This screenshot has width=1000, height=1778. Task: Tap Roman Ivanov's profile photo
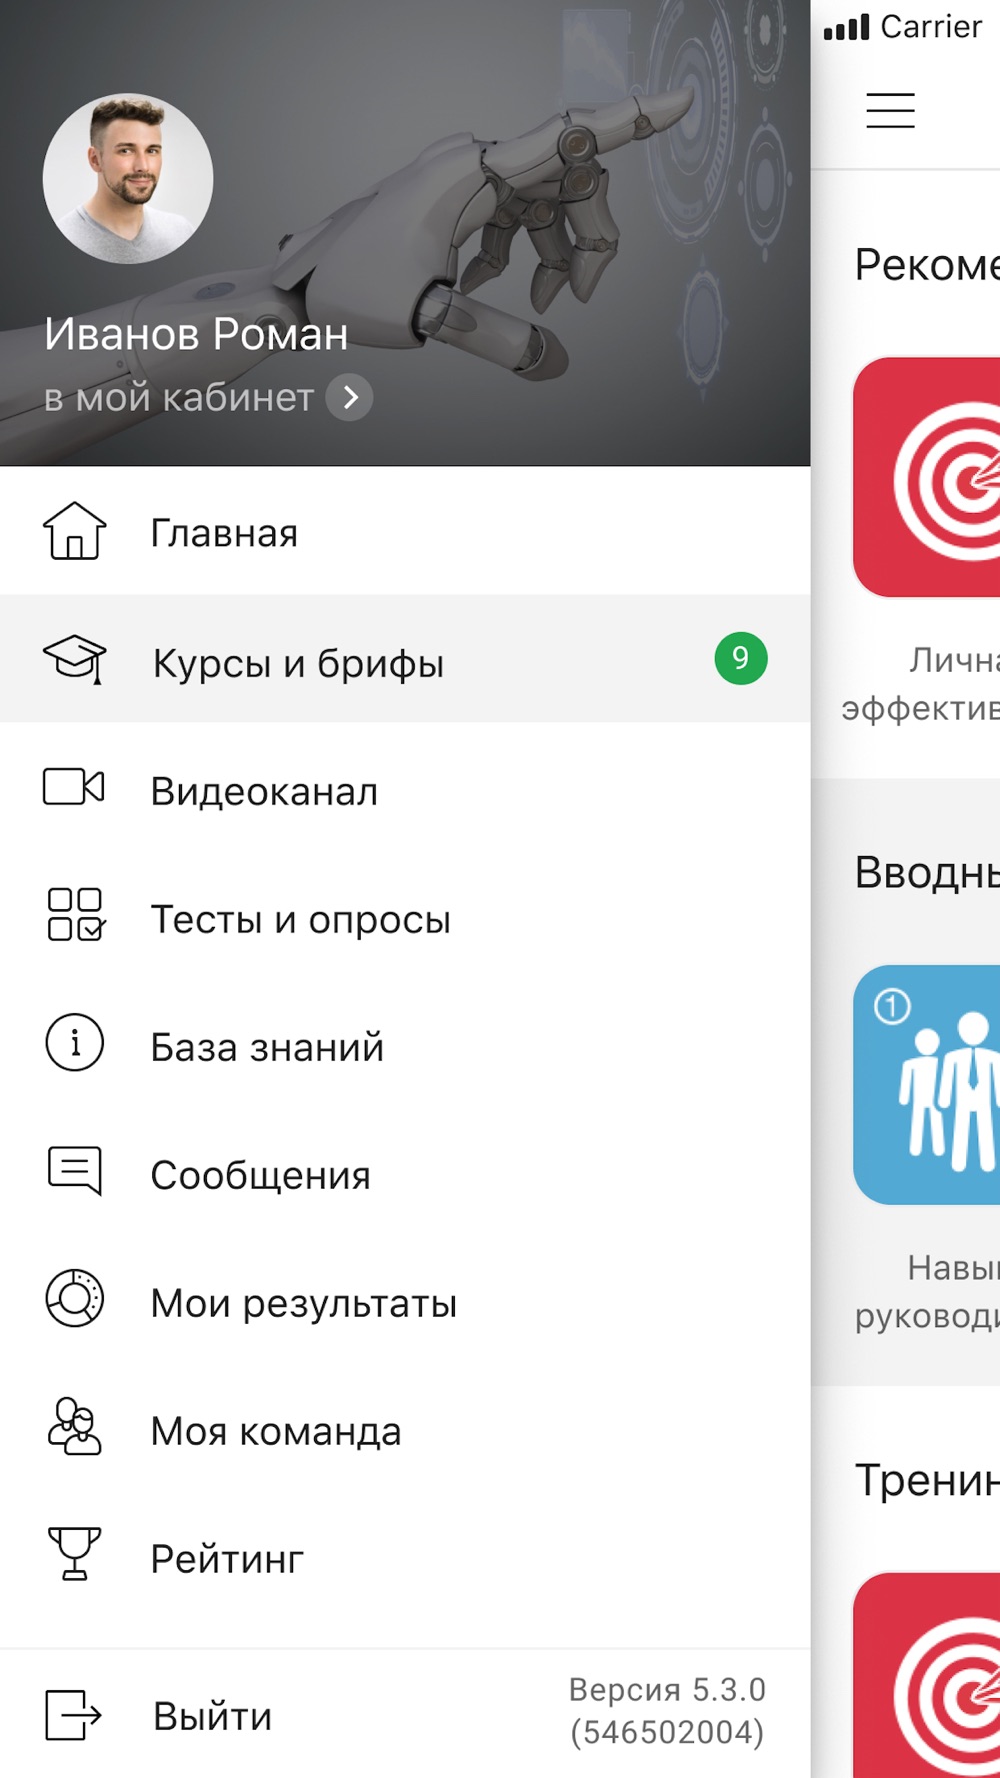pos(128,179)
